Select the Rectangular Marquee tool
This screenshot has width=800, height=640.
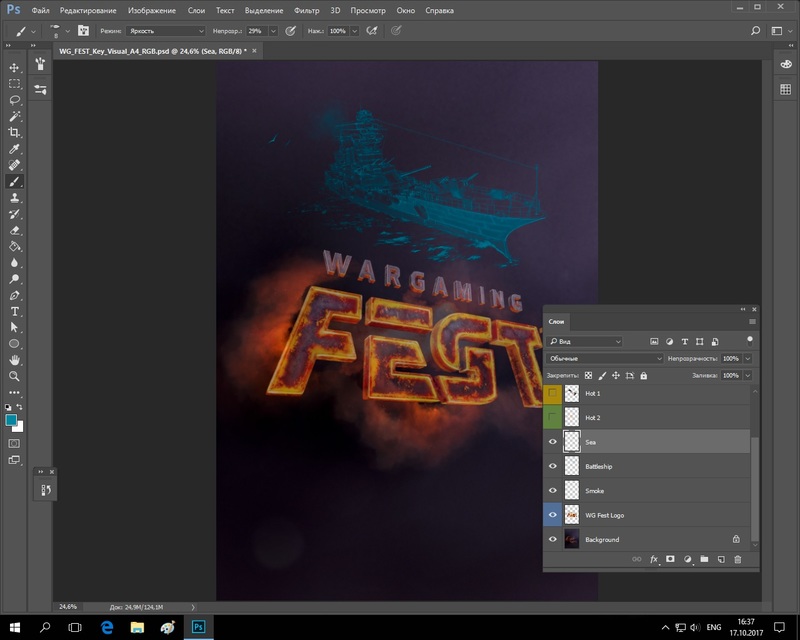[14, 84]
